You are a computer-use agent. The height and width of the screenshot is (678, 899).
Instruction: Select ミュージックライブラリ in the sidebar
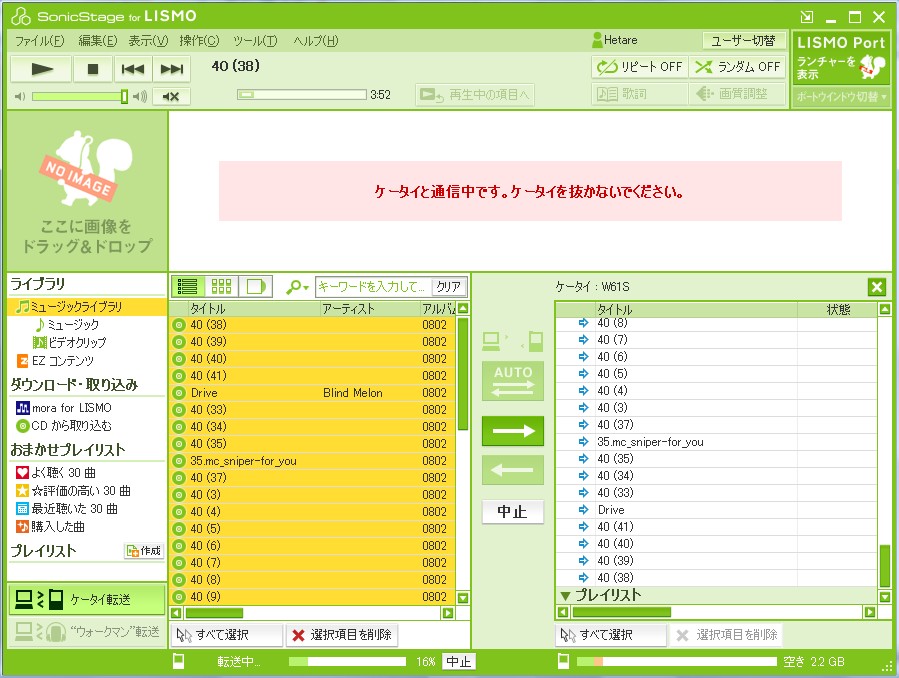pyautogui.click(x=87, y=307)
